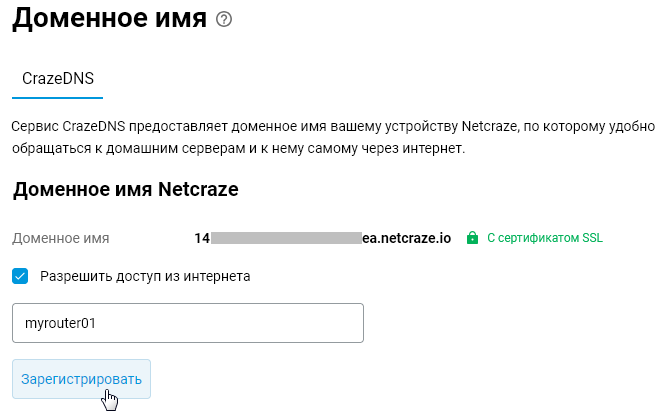Click the 'Доменное имя Netcraze' section heading
This screenshot has height=420, width=666.
125,188
